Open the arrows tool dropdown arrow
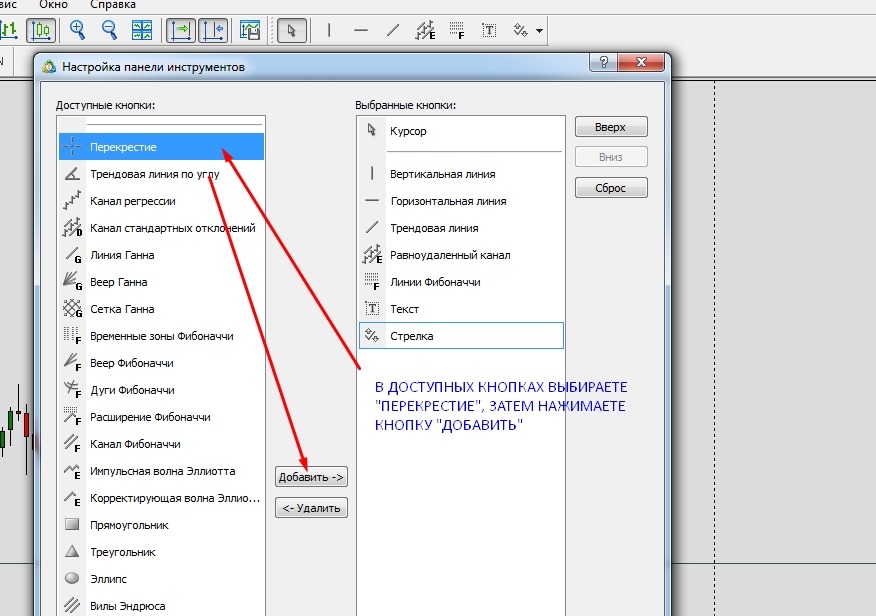876x616 pixels. [539, 31]
